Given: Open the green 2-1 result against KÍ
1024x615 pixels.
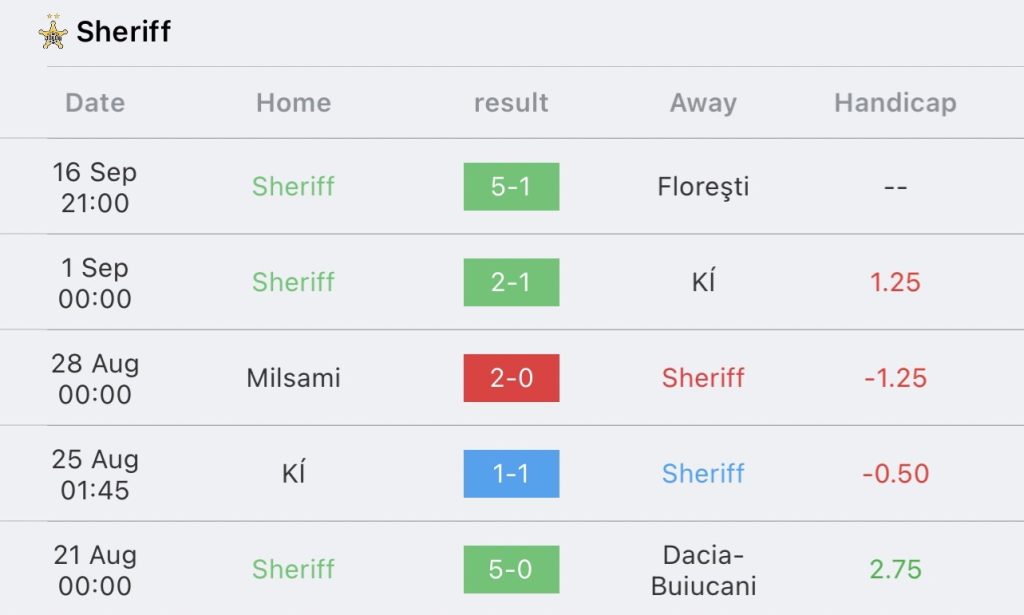Looking at the screenshot, I should coord(511,282).
